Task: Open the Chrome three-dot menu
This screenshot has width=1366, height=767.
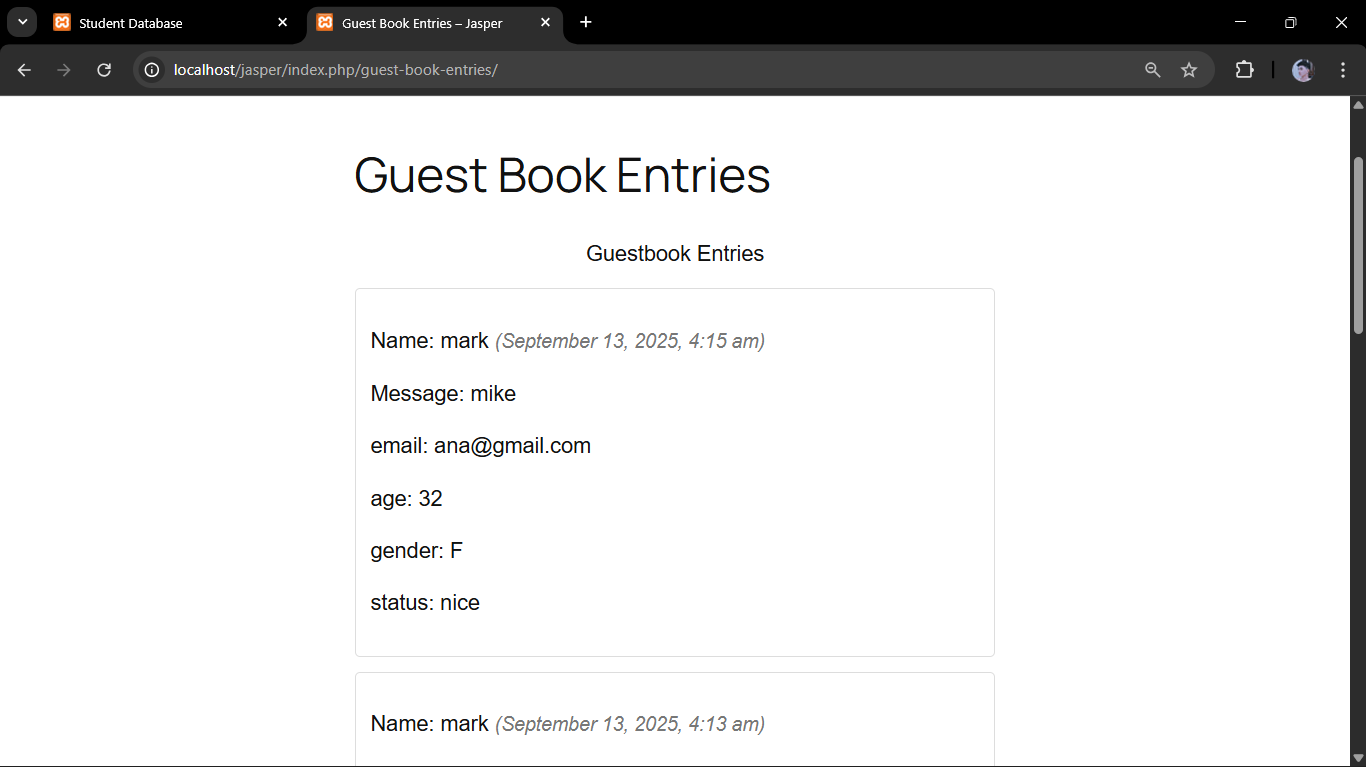Action: (1343, 70)
